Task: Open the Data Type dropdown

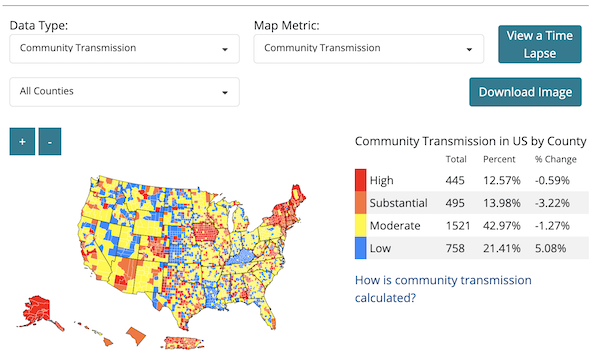Action: coord(124,49)
